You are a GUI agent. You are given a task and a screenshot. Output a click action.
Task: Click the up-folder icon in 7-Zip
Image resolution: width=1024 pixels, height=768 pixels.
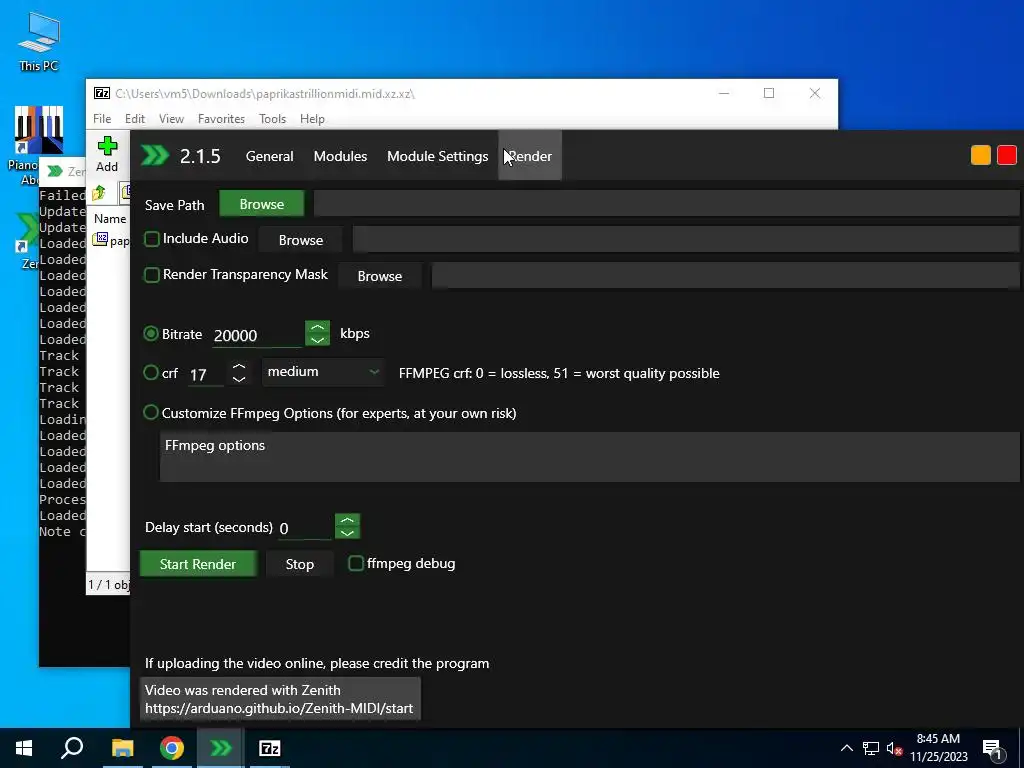tap(99, 193)
